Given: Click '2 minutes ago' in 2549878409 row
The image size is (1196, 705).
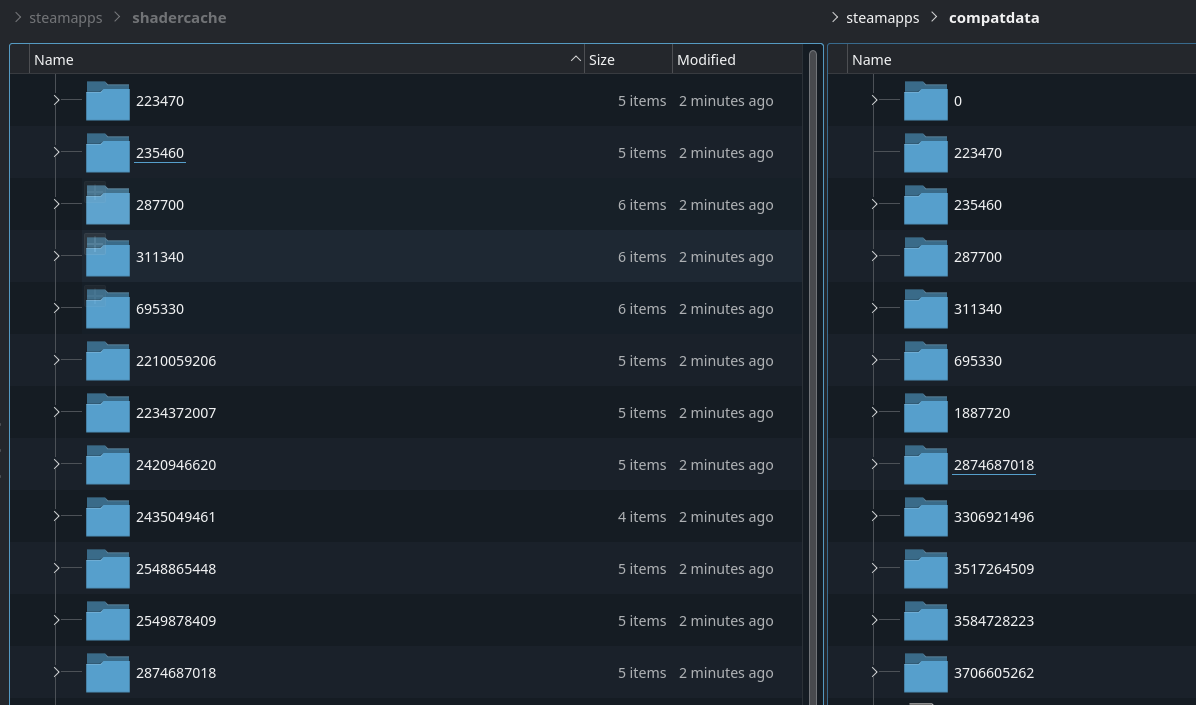Looking at the screenshot, I should pos(726,620).
